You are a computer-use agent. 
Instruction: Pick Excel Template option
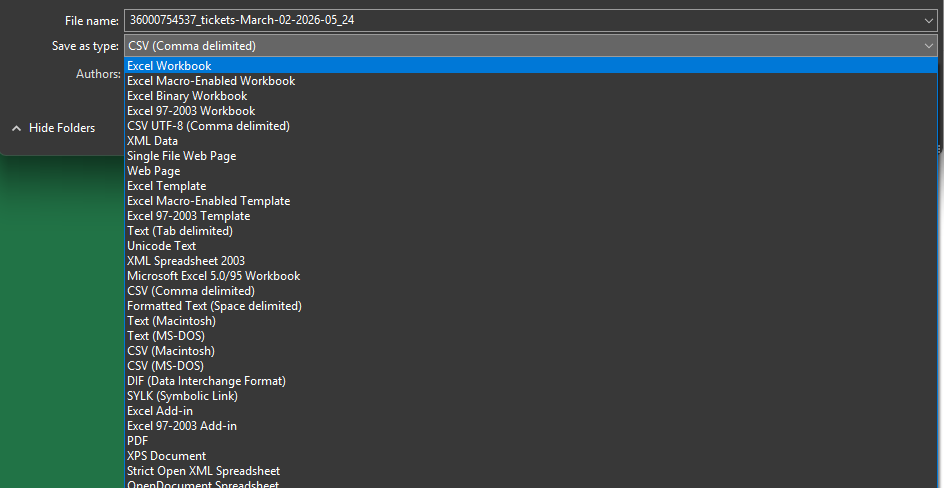point(530,186)
